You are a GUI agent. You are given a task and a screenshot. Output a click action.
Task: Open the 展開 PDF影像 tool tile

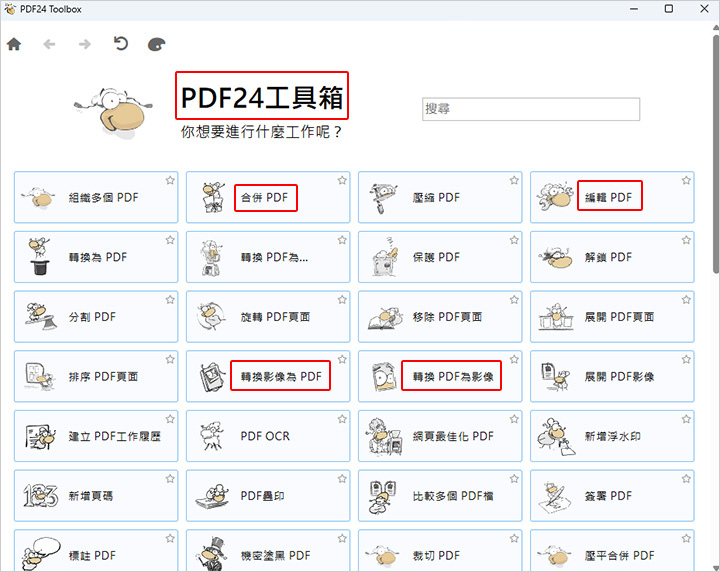(612, 376)
